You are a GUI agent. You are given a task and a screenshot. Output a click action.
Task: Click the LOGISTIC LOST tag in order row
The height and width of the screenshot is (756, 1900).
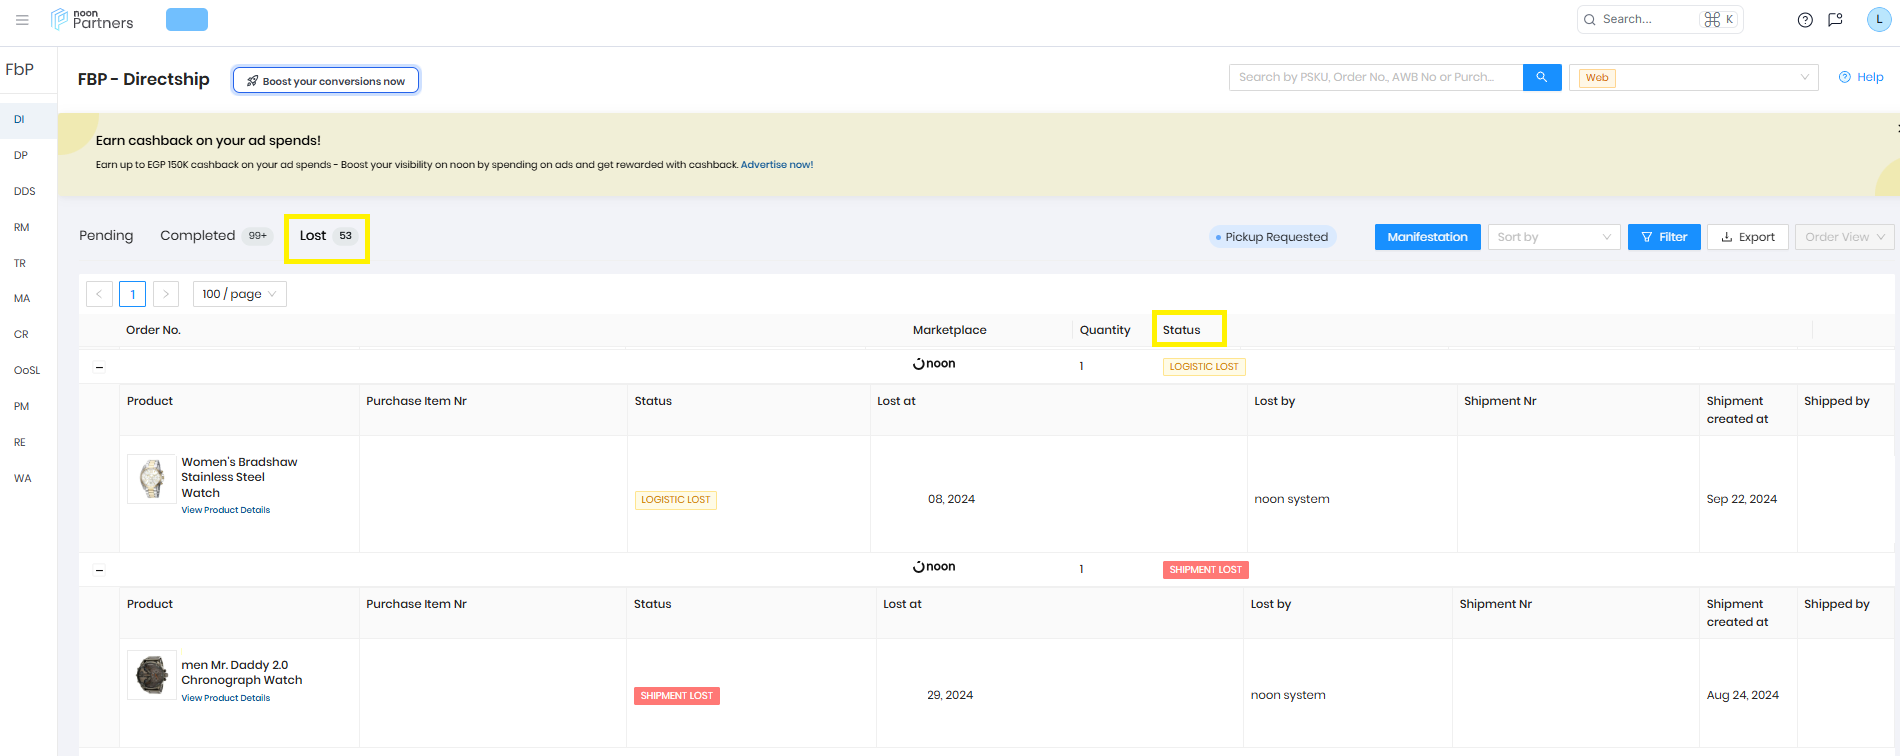(1204, 367)
